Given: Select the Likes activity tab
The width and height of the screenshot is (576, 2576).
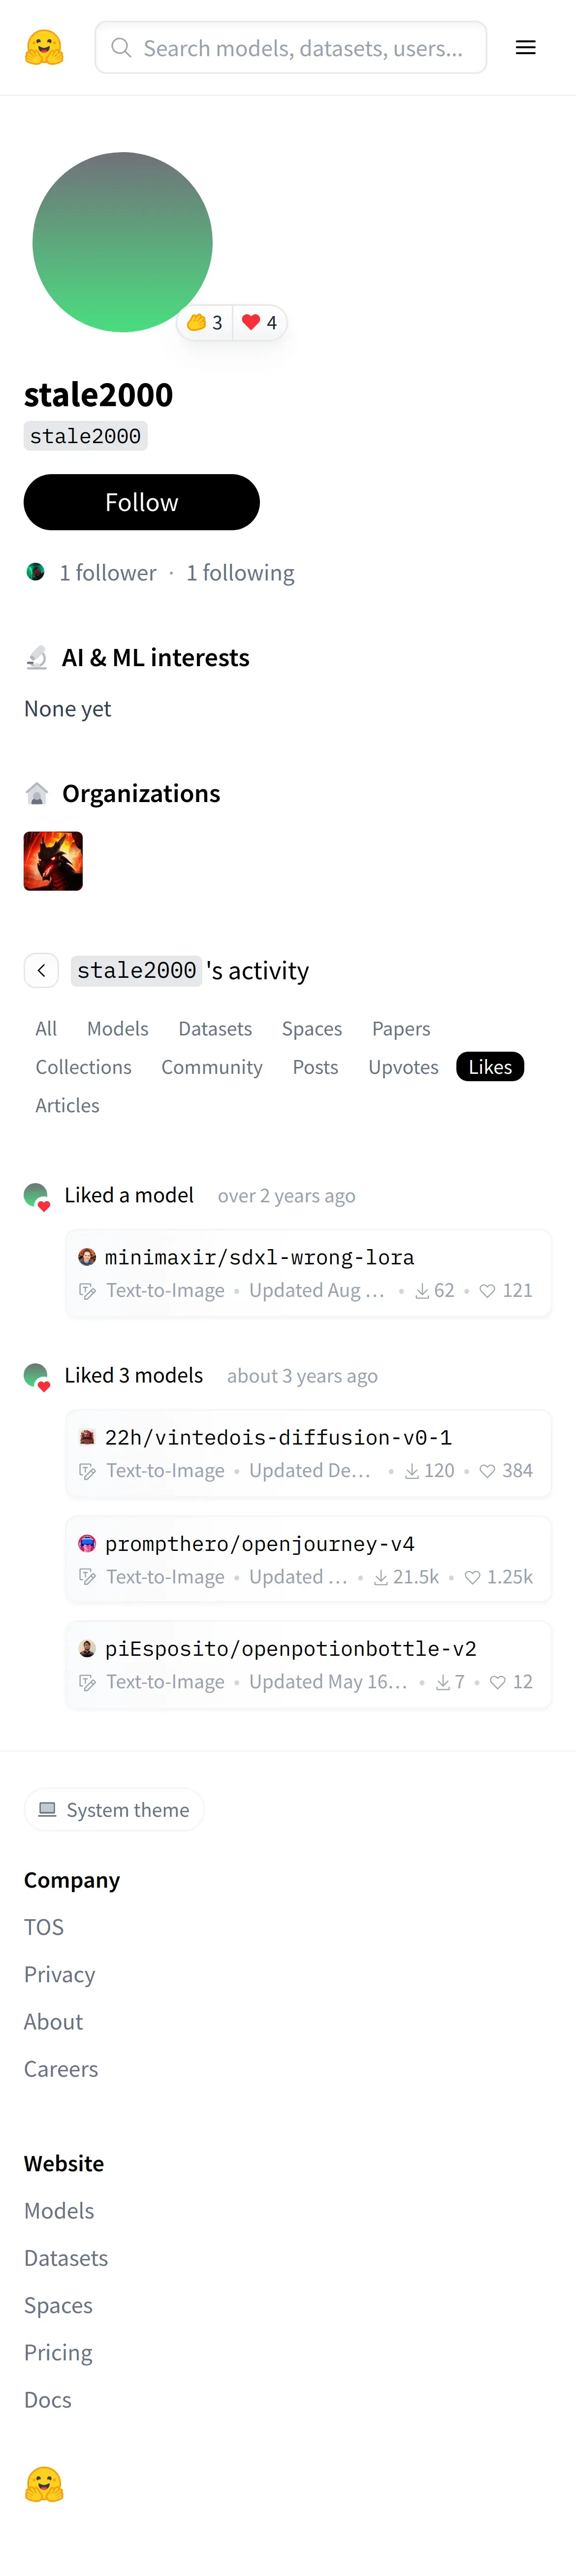Looking at the screenshot, I should (x=490, y=1067).
